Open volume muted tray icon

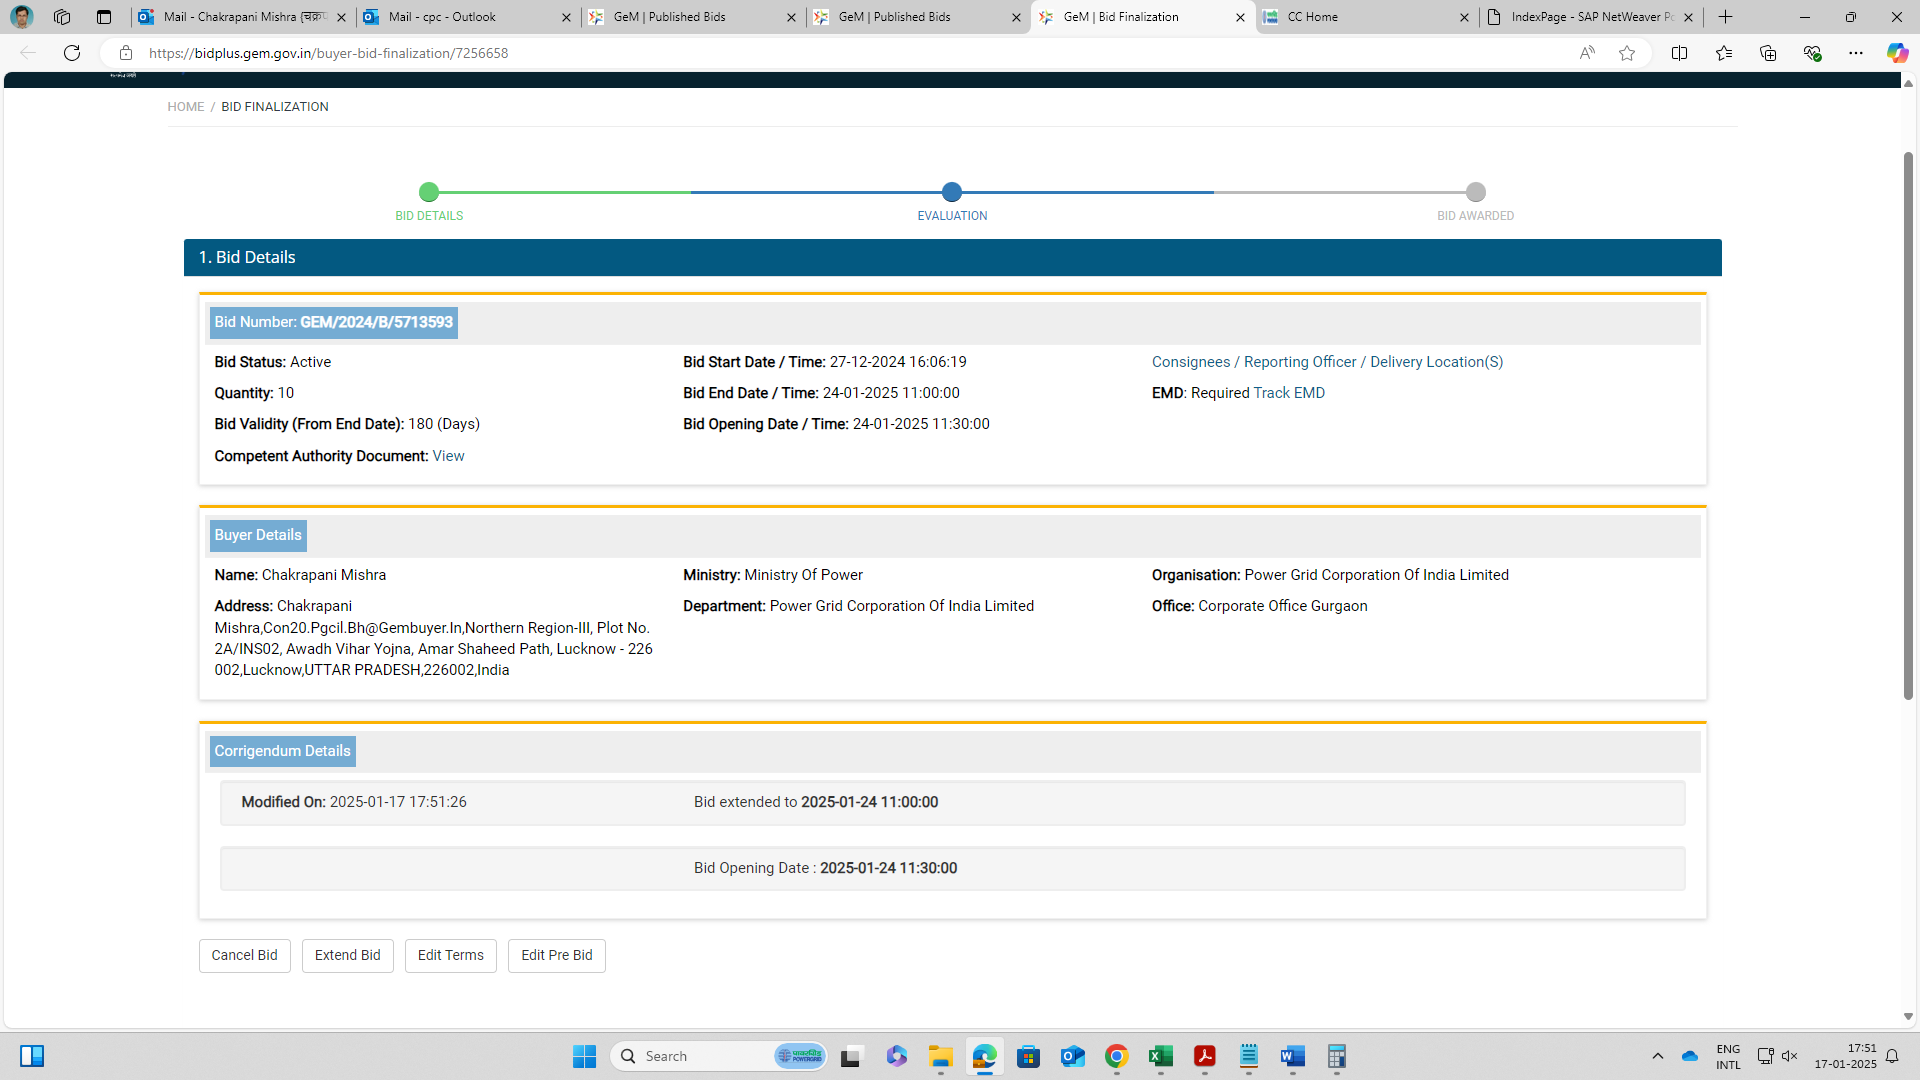(1790, 1056)
